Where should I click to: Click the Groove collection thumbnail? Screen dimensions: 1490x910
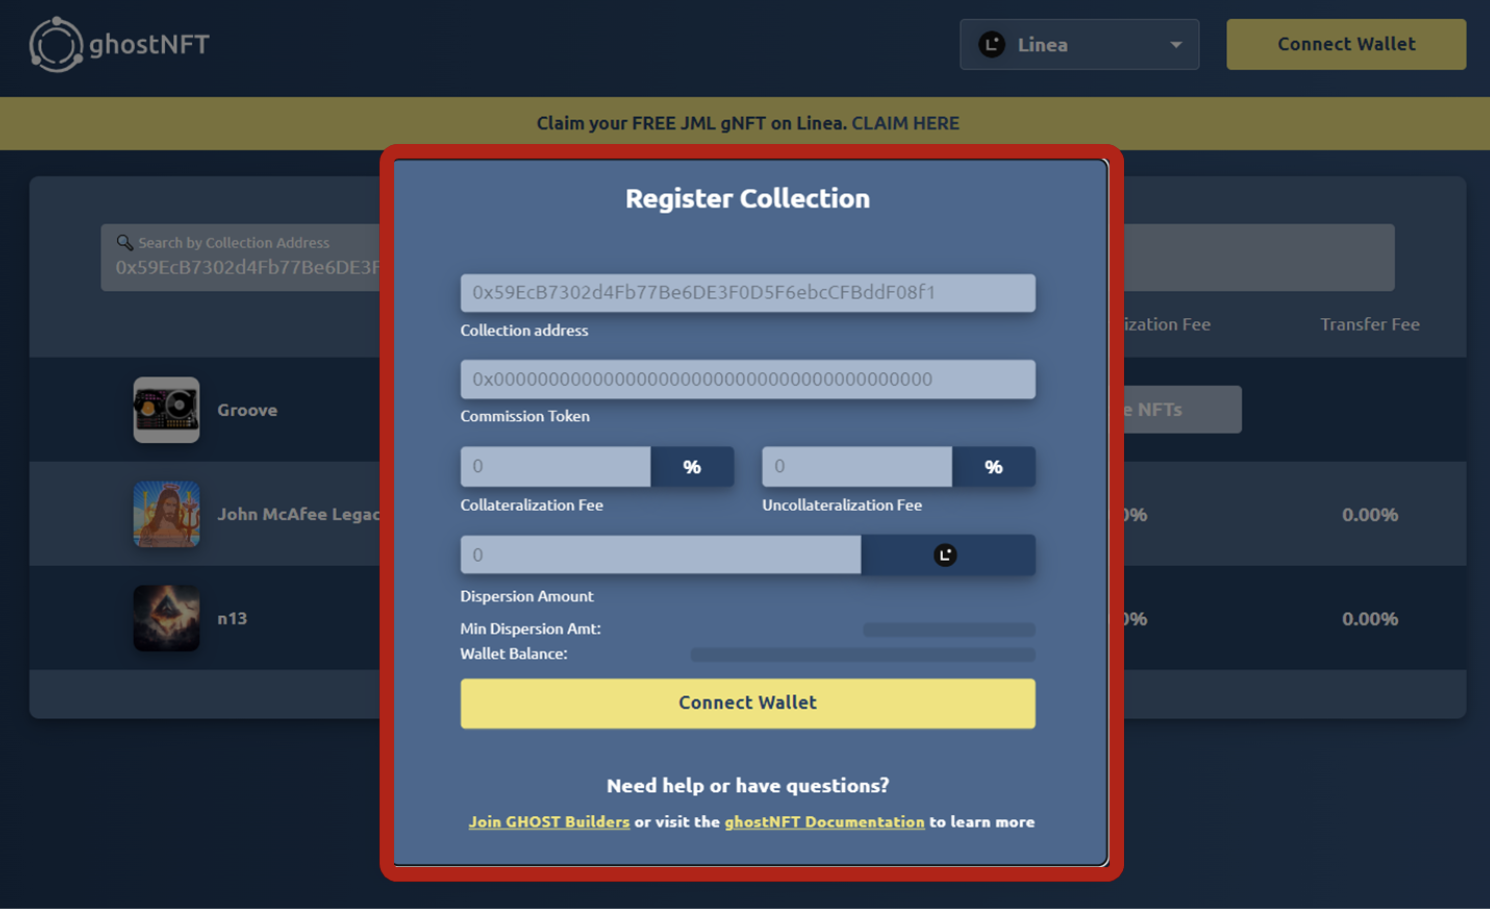tap(166, 410)
